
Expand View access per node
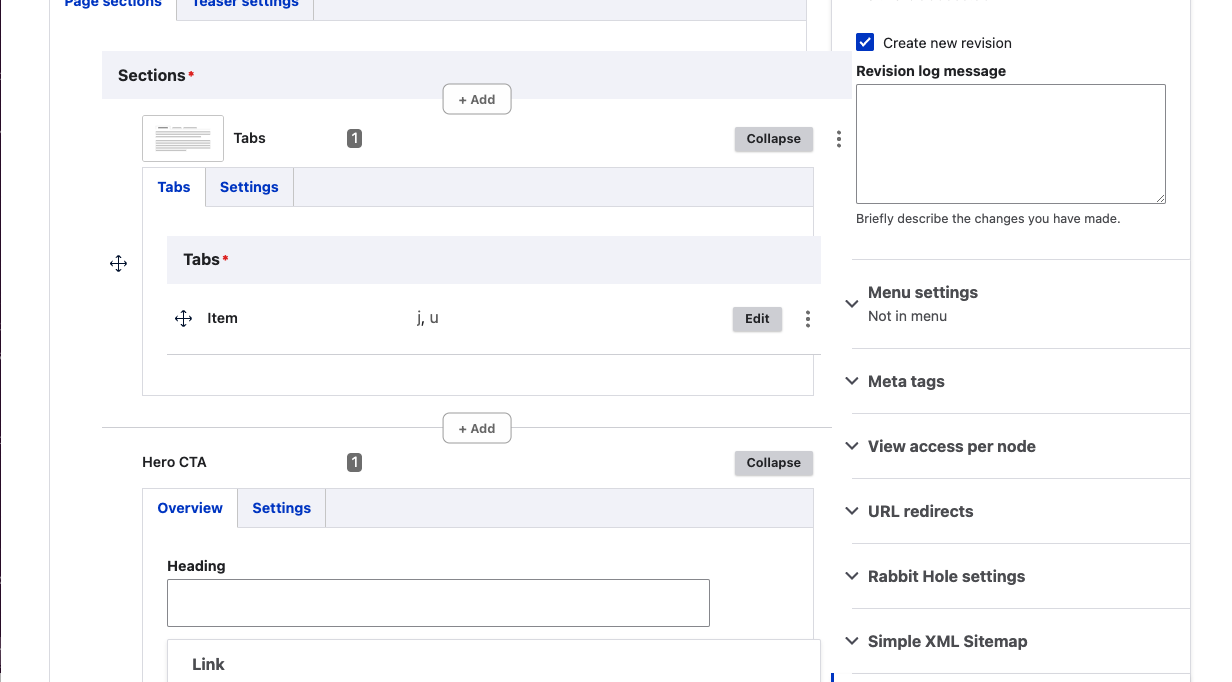pyautogui.click(x=951, y=446)
